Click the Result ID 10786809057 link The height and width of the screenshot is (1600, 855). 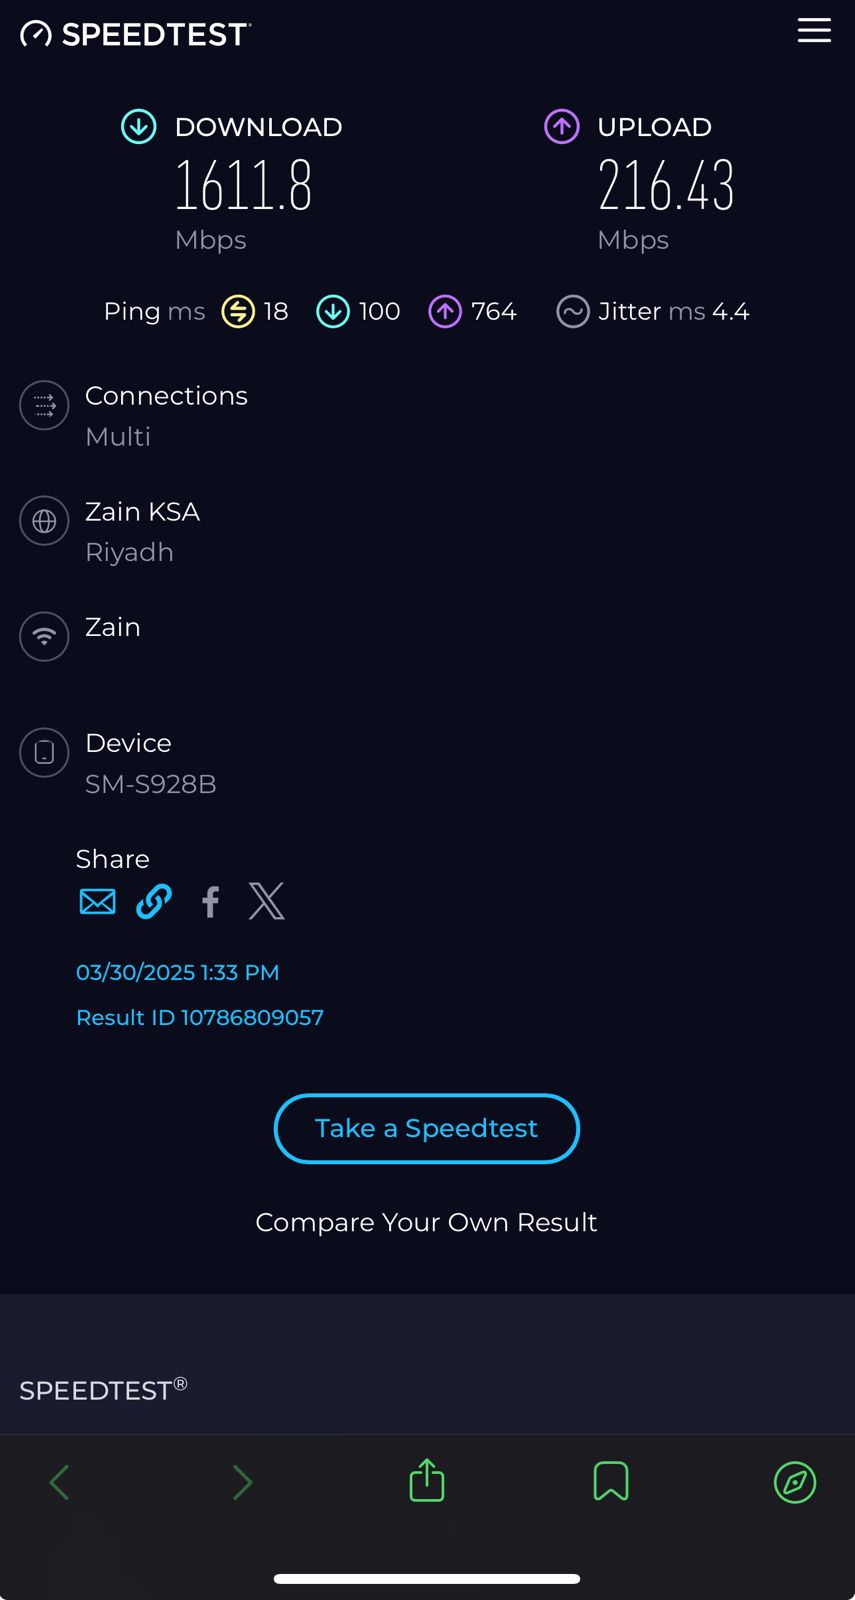point(200,1018)
